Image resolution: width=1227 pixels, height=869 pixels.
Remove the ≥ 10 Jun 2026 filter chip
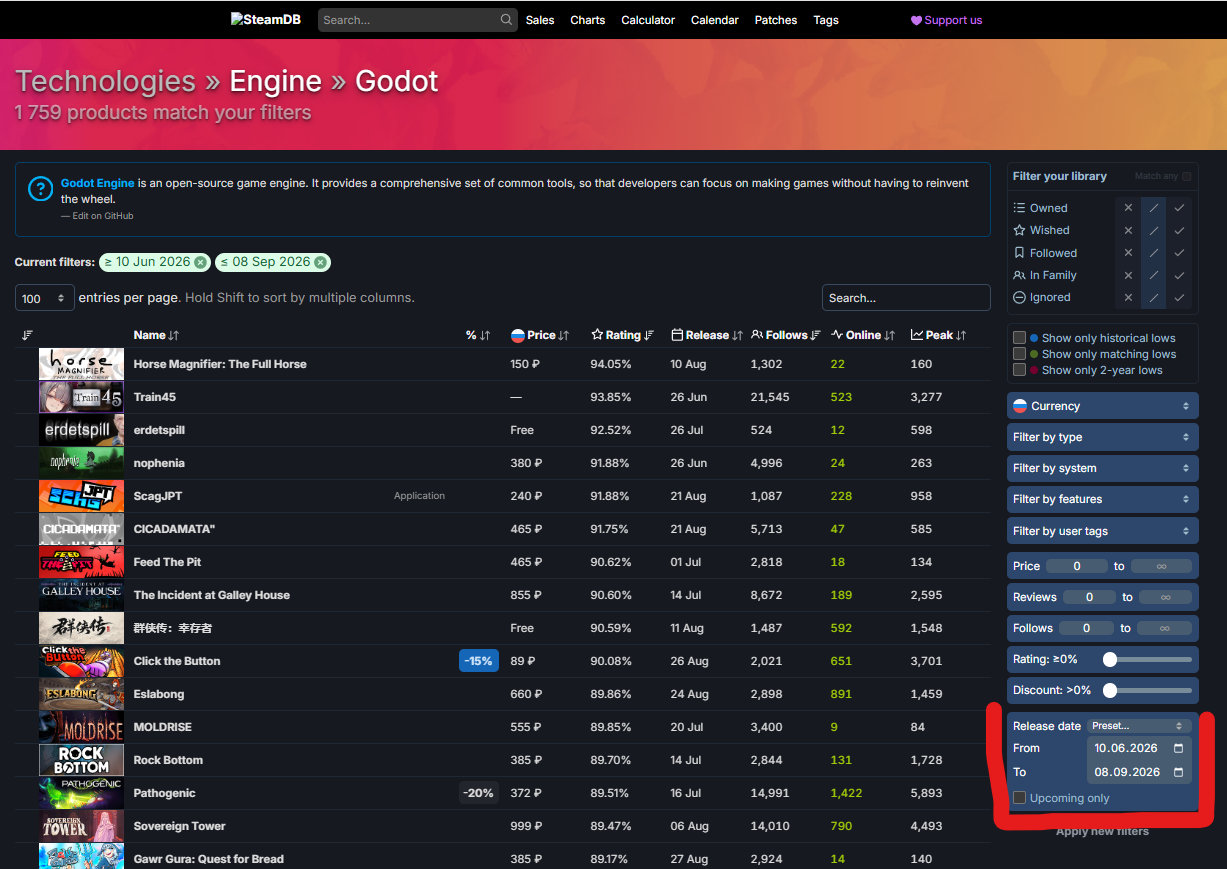(x=201, y=262)
